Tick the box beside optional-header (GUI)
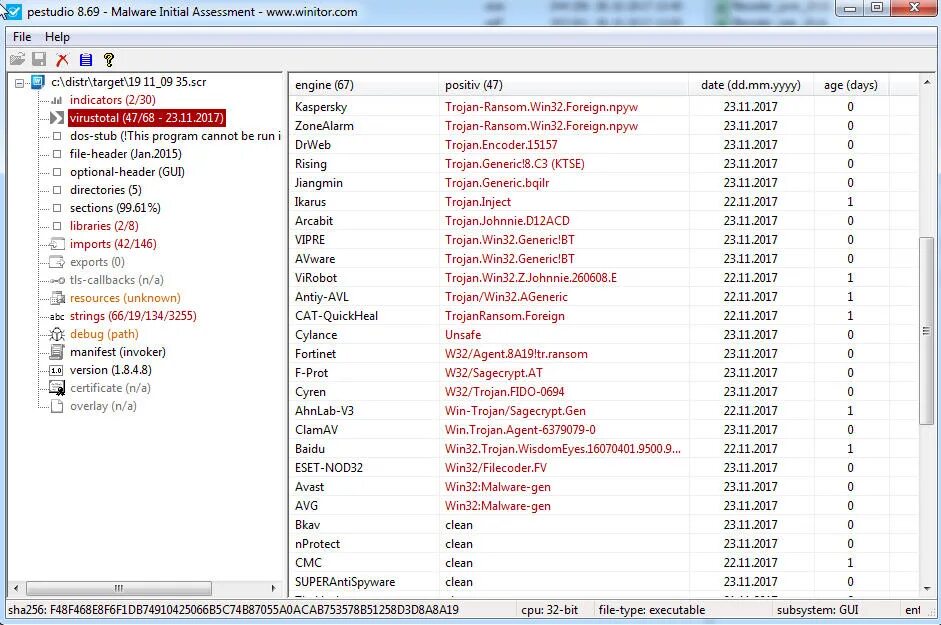Viewport: 941px width, 625px height. tap(57, 172)
